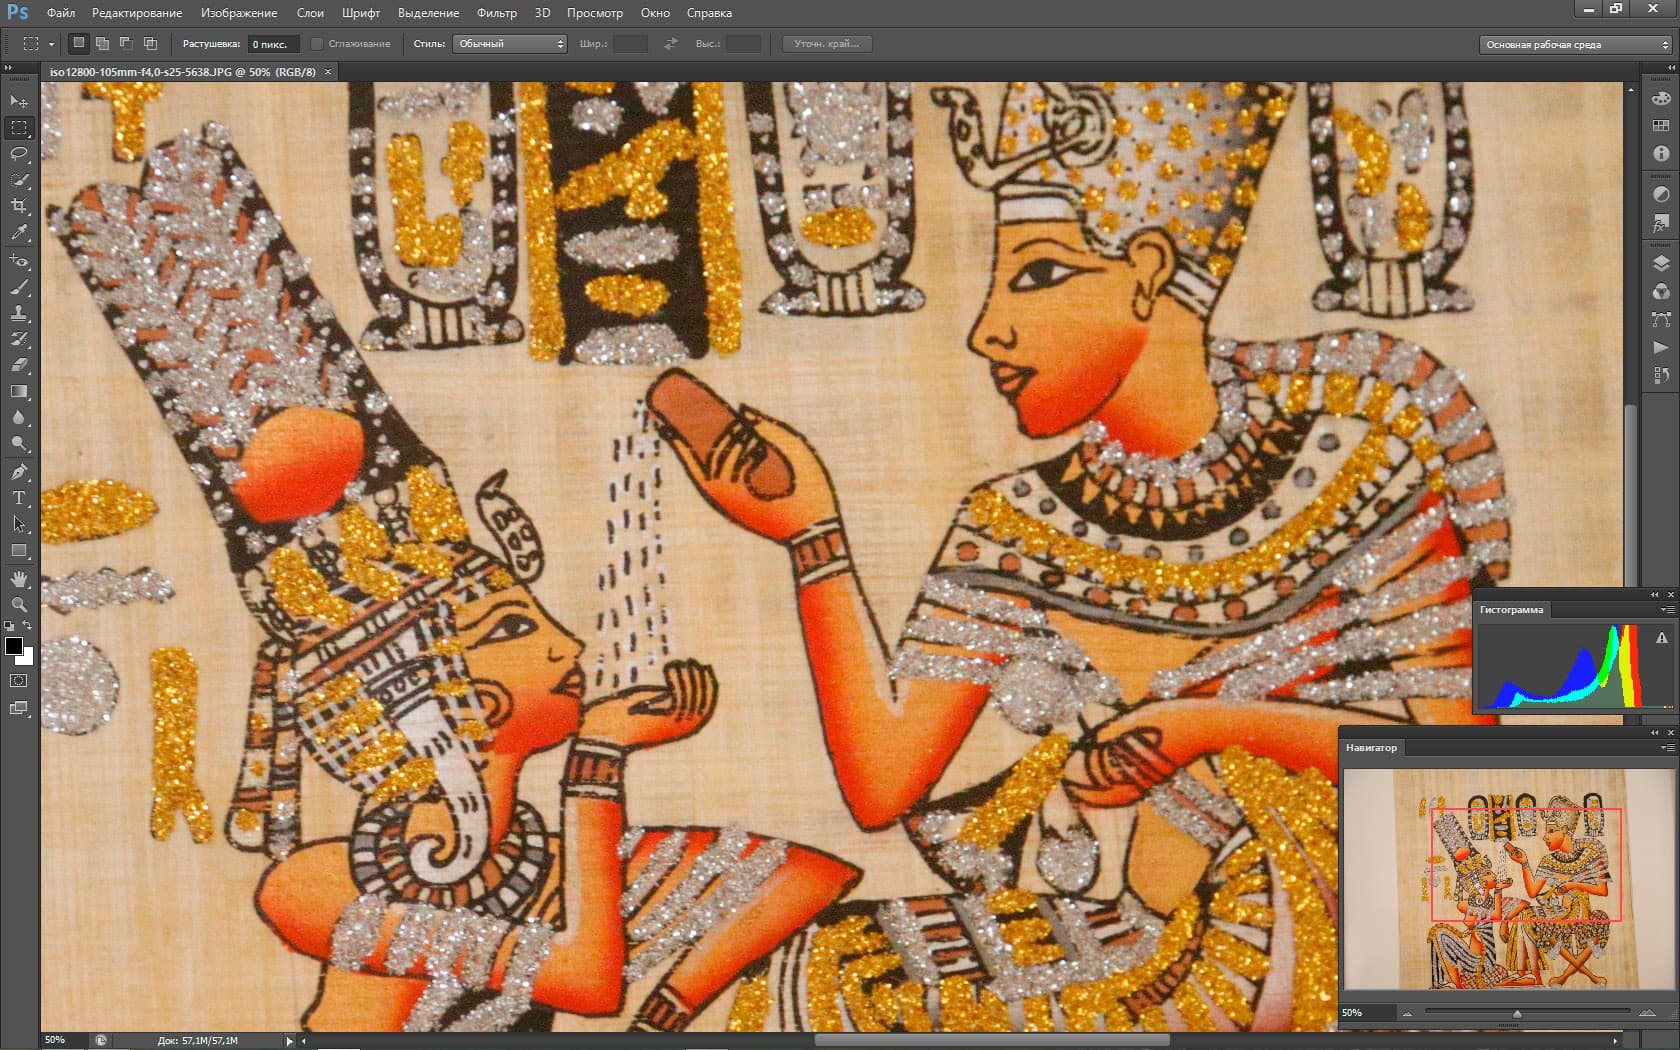Select the History Brush tool
1680x1050 pixels.
tap(19, 339)
